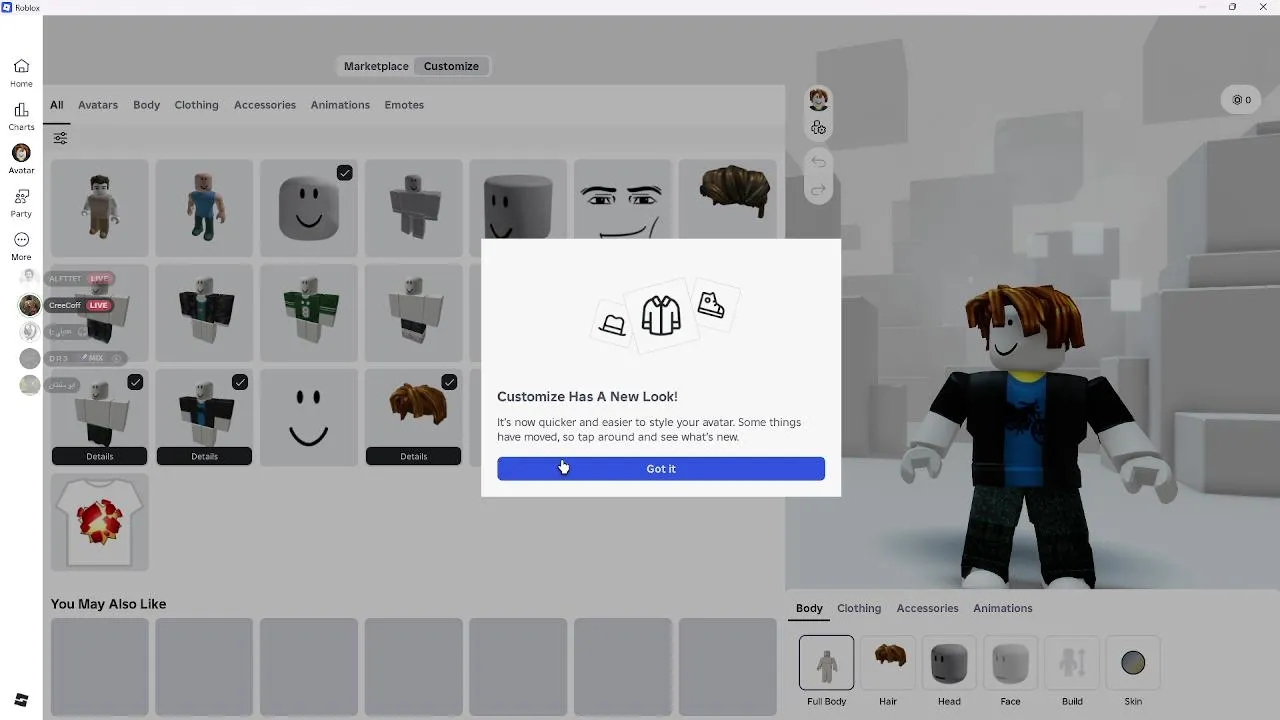Select the Build category icon
This screenshot has height=720, width=1280.
tap(1072, 670)
